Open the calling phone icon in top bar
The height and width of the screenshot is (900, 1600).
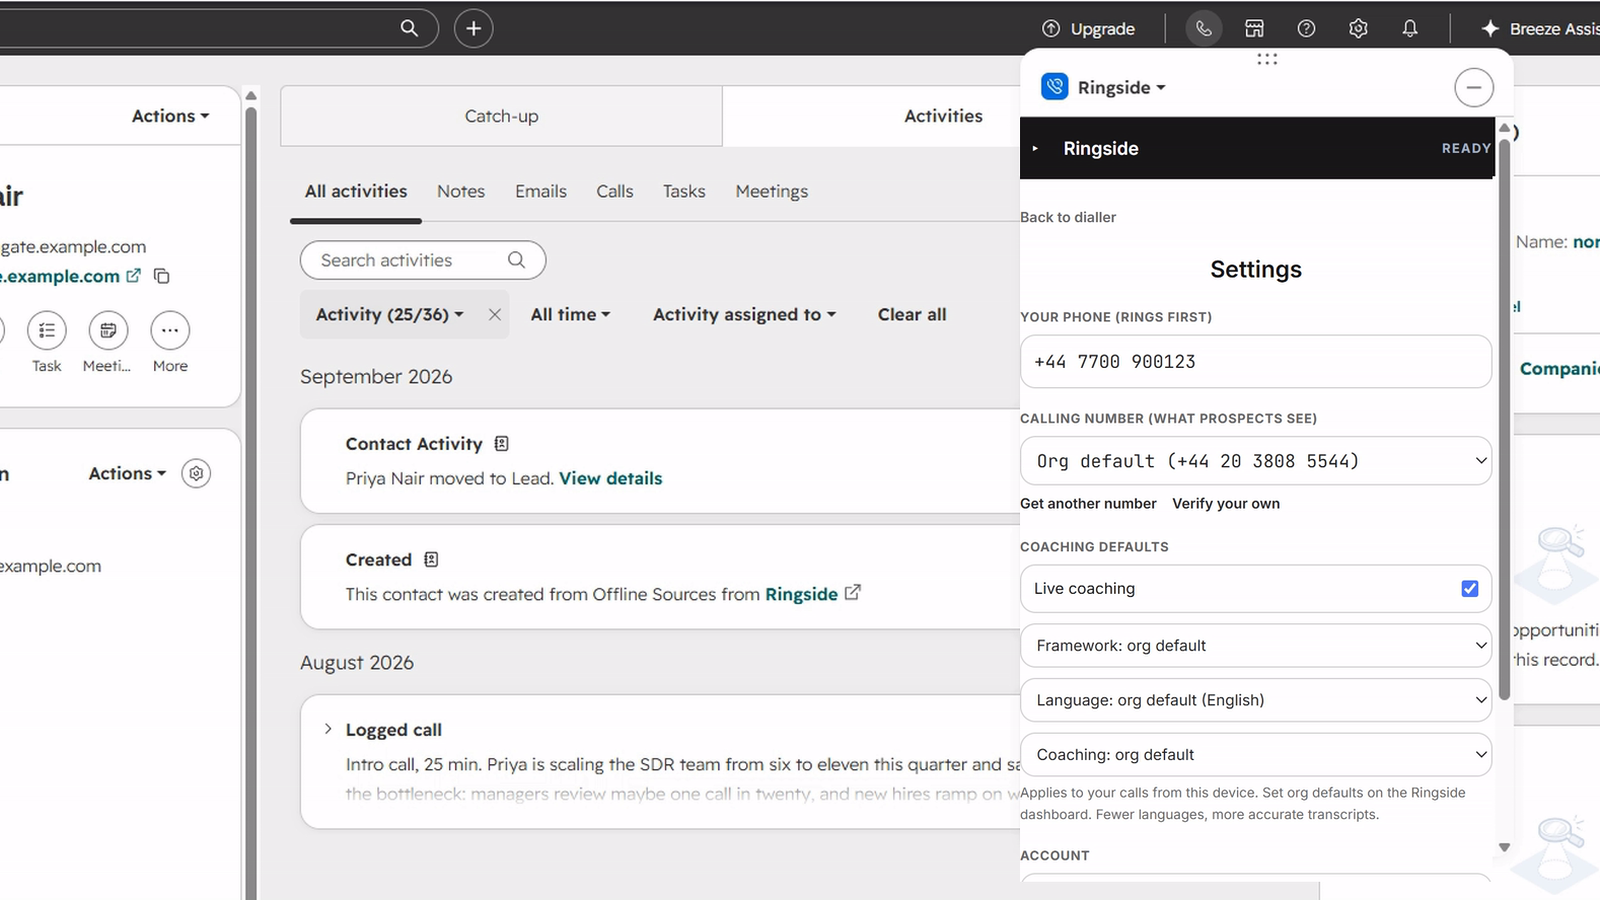pos(1204,28)
